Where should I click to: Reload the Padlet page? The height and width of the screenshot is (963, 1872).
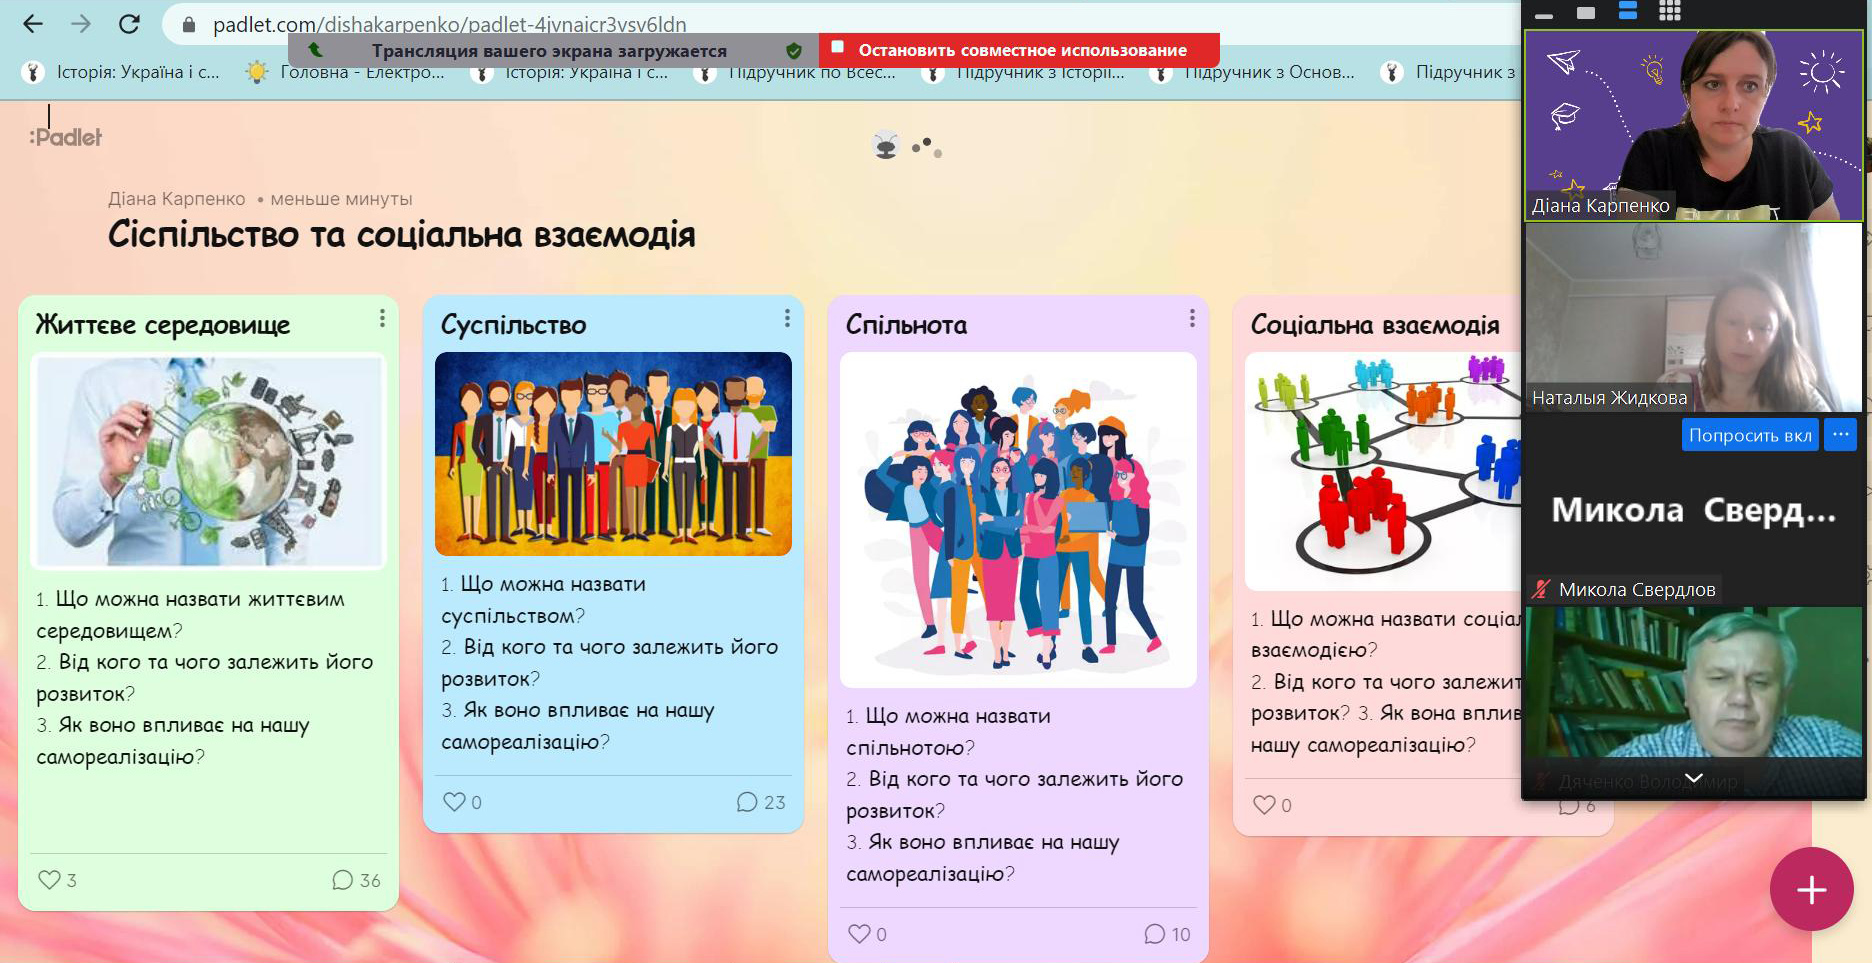(x=129, y=24)
